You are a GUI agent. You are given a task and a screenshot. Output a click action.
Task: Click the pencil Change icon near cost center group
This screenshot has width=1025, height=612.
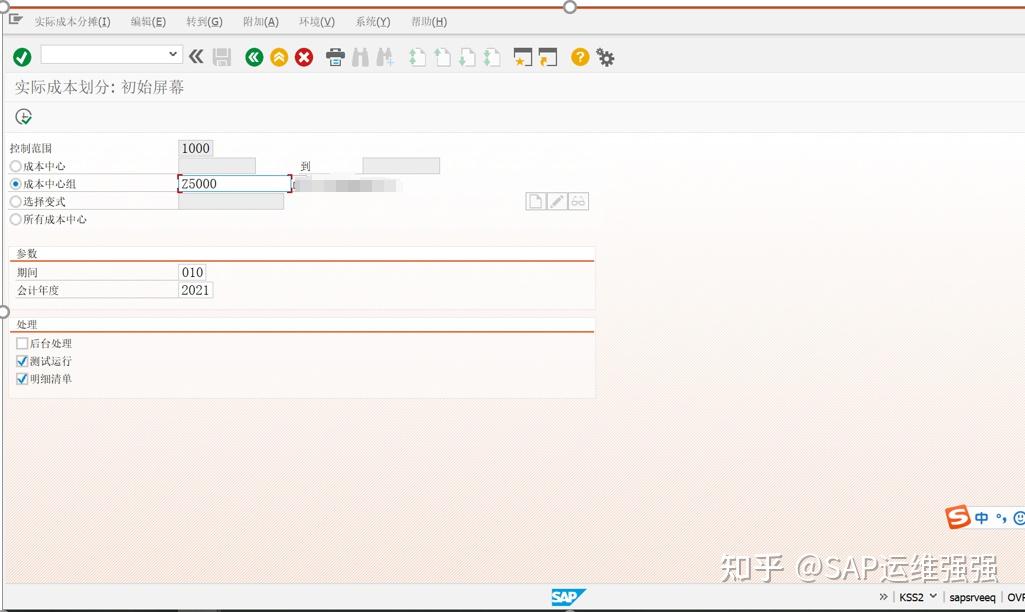pyautogui.click(x=556, y=200)
